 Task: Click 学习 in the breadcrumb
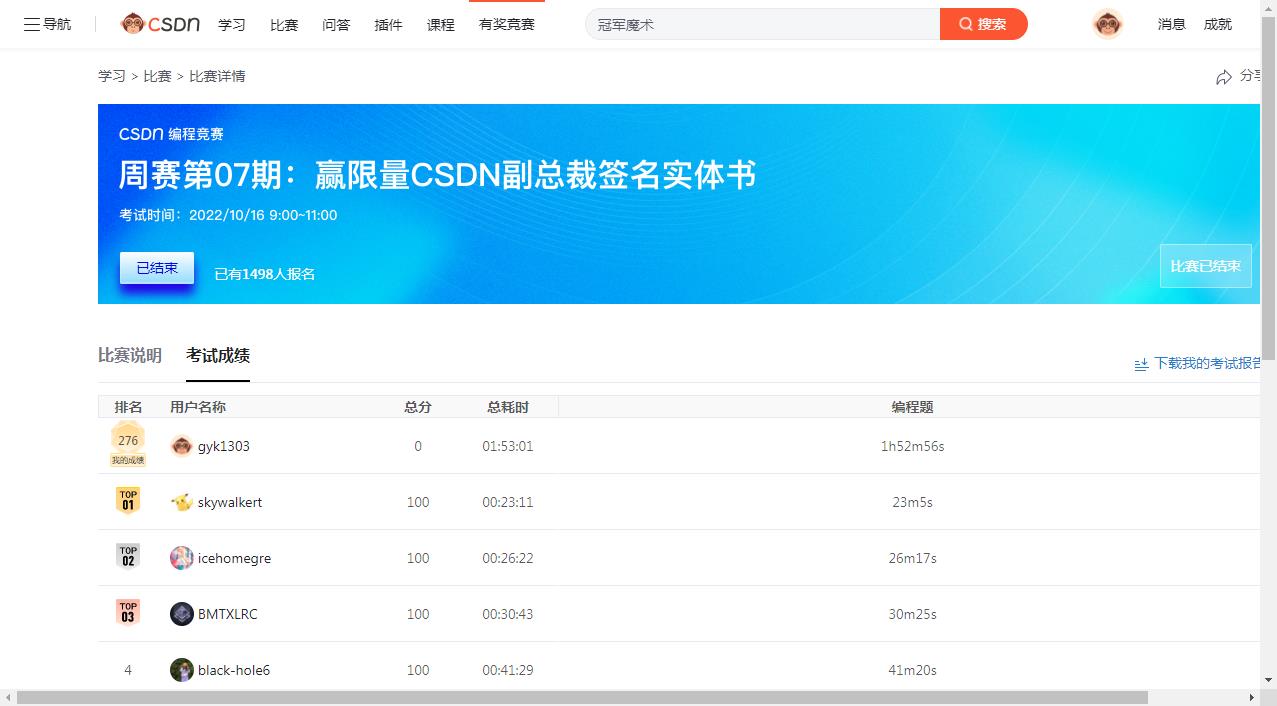click(x=112, y=76)
